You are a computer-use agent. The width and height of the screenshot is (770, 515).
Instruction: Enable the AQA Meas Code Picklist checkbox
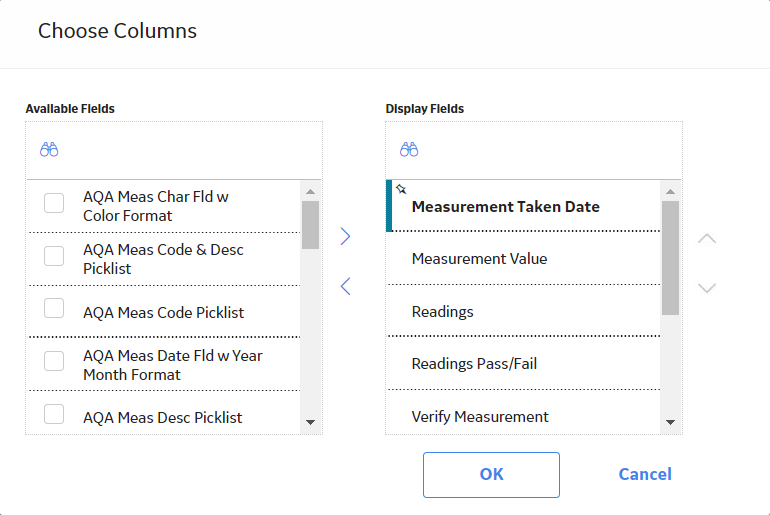[54, 308]
